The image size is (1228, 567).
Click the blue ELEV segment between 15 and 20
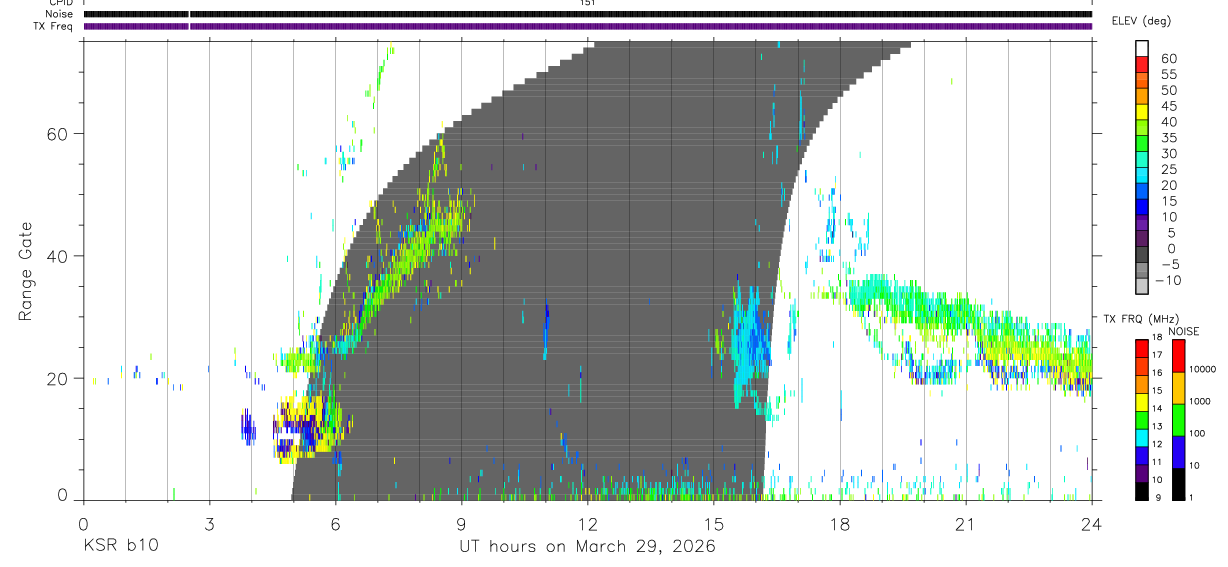[1142, 191]
